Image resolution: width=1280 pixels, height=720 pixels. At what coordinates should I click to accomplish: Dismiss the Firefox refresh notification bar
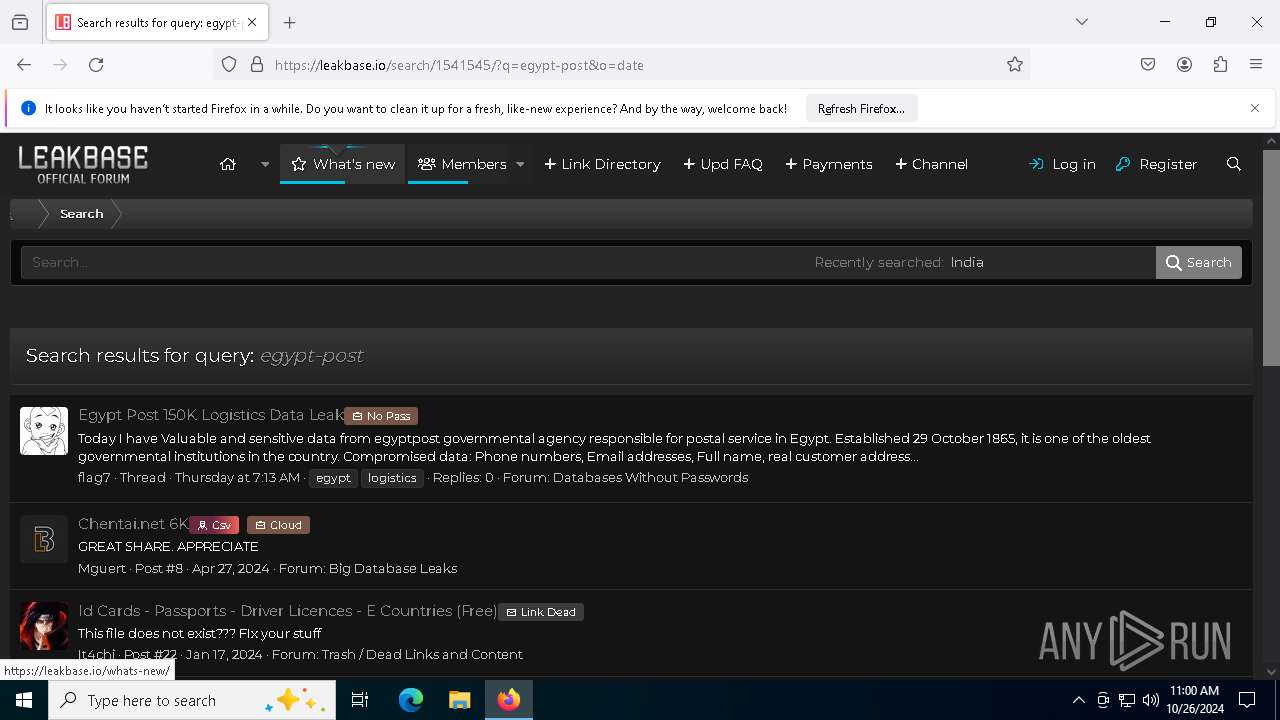click(1255, 108)
